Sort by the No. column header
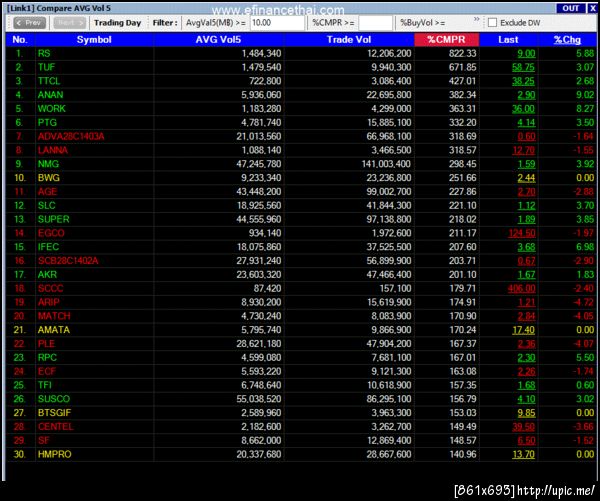Screen dimensions: 600x501 pos(20,40)
